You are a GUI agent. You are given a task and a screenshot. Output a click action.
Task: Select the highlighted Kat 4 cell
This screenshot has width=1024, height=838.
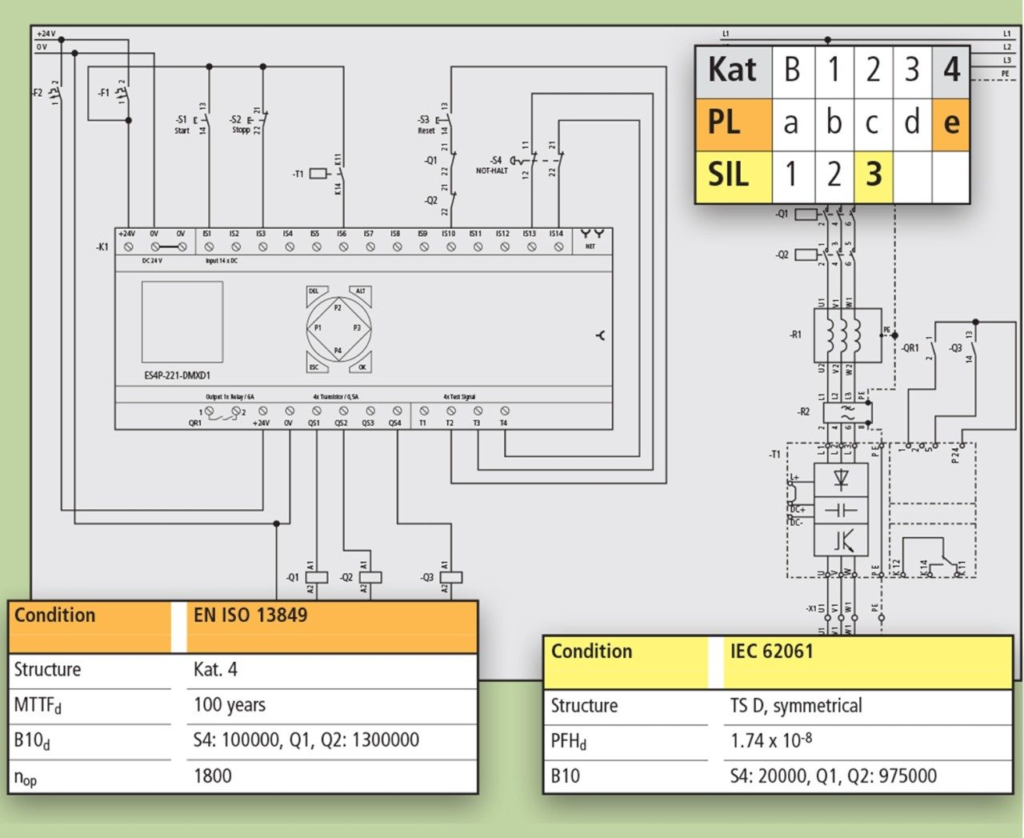pos(951,70)
